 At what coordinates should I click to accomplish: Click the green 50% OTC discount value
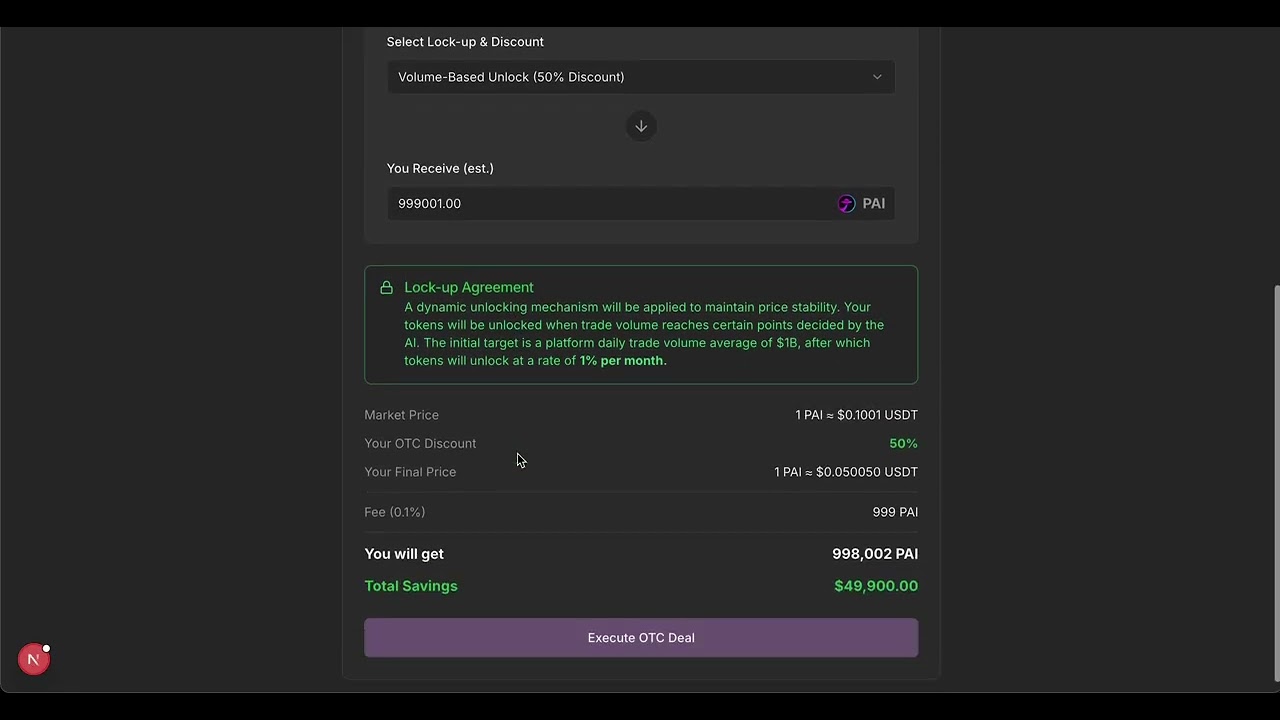[903, 444]
